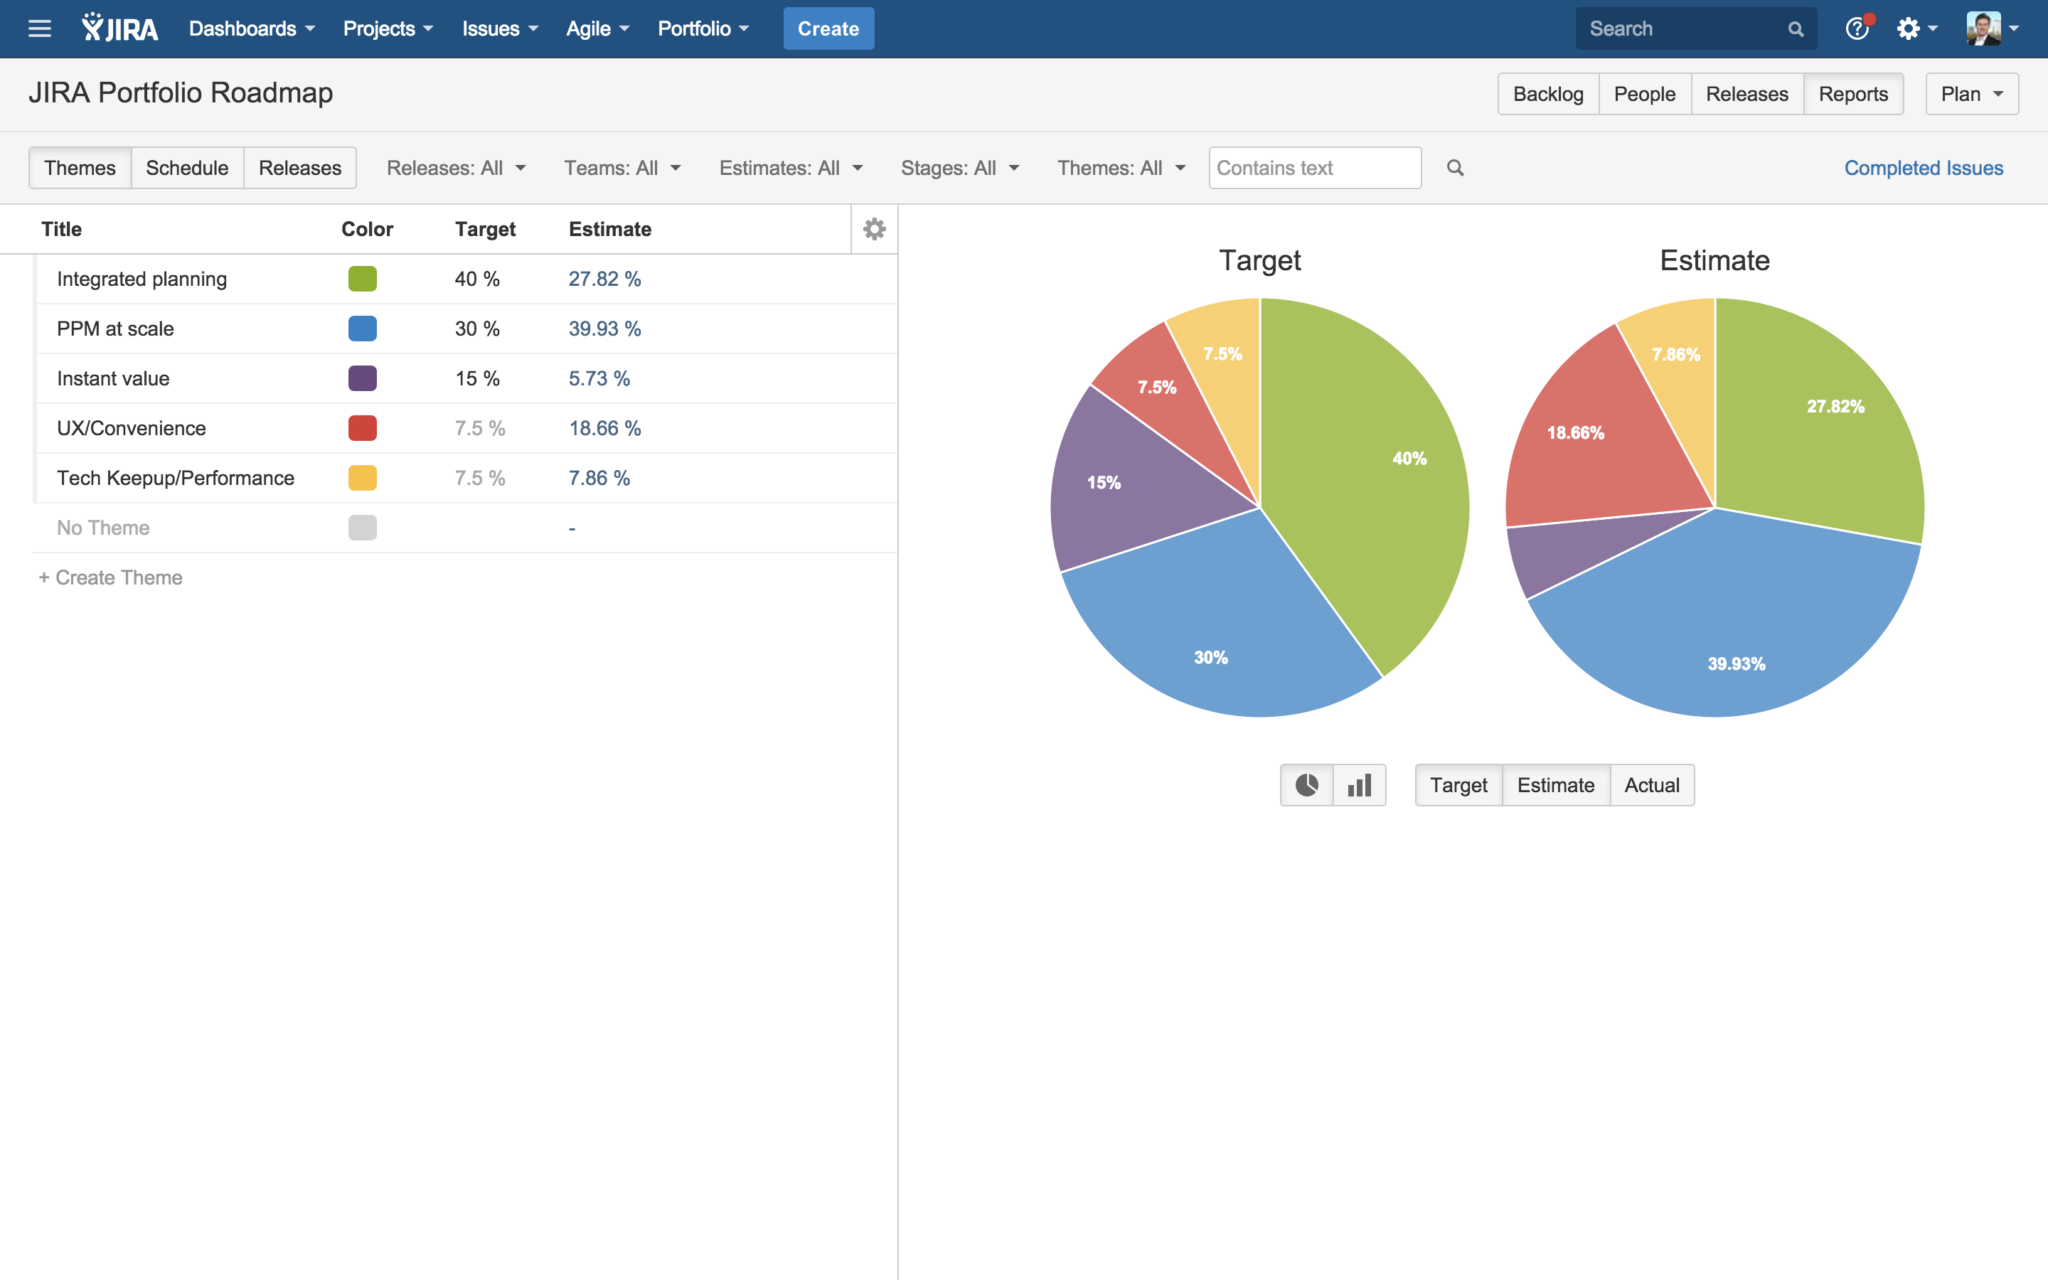
Task: Open the help icon with notification badge
Action: coord(1856,28)
